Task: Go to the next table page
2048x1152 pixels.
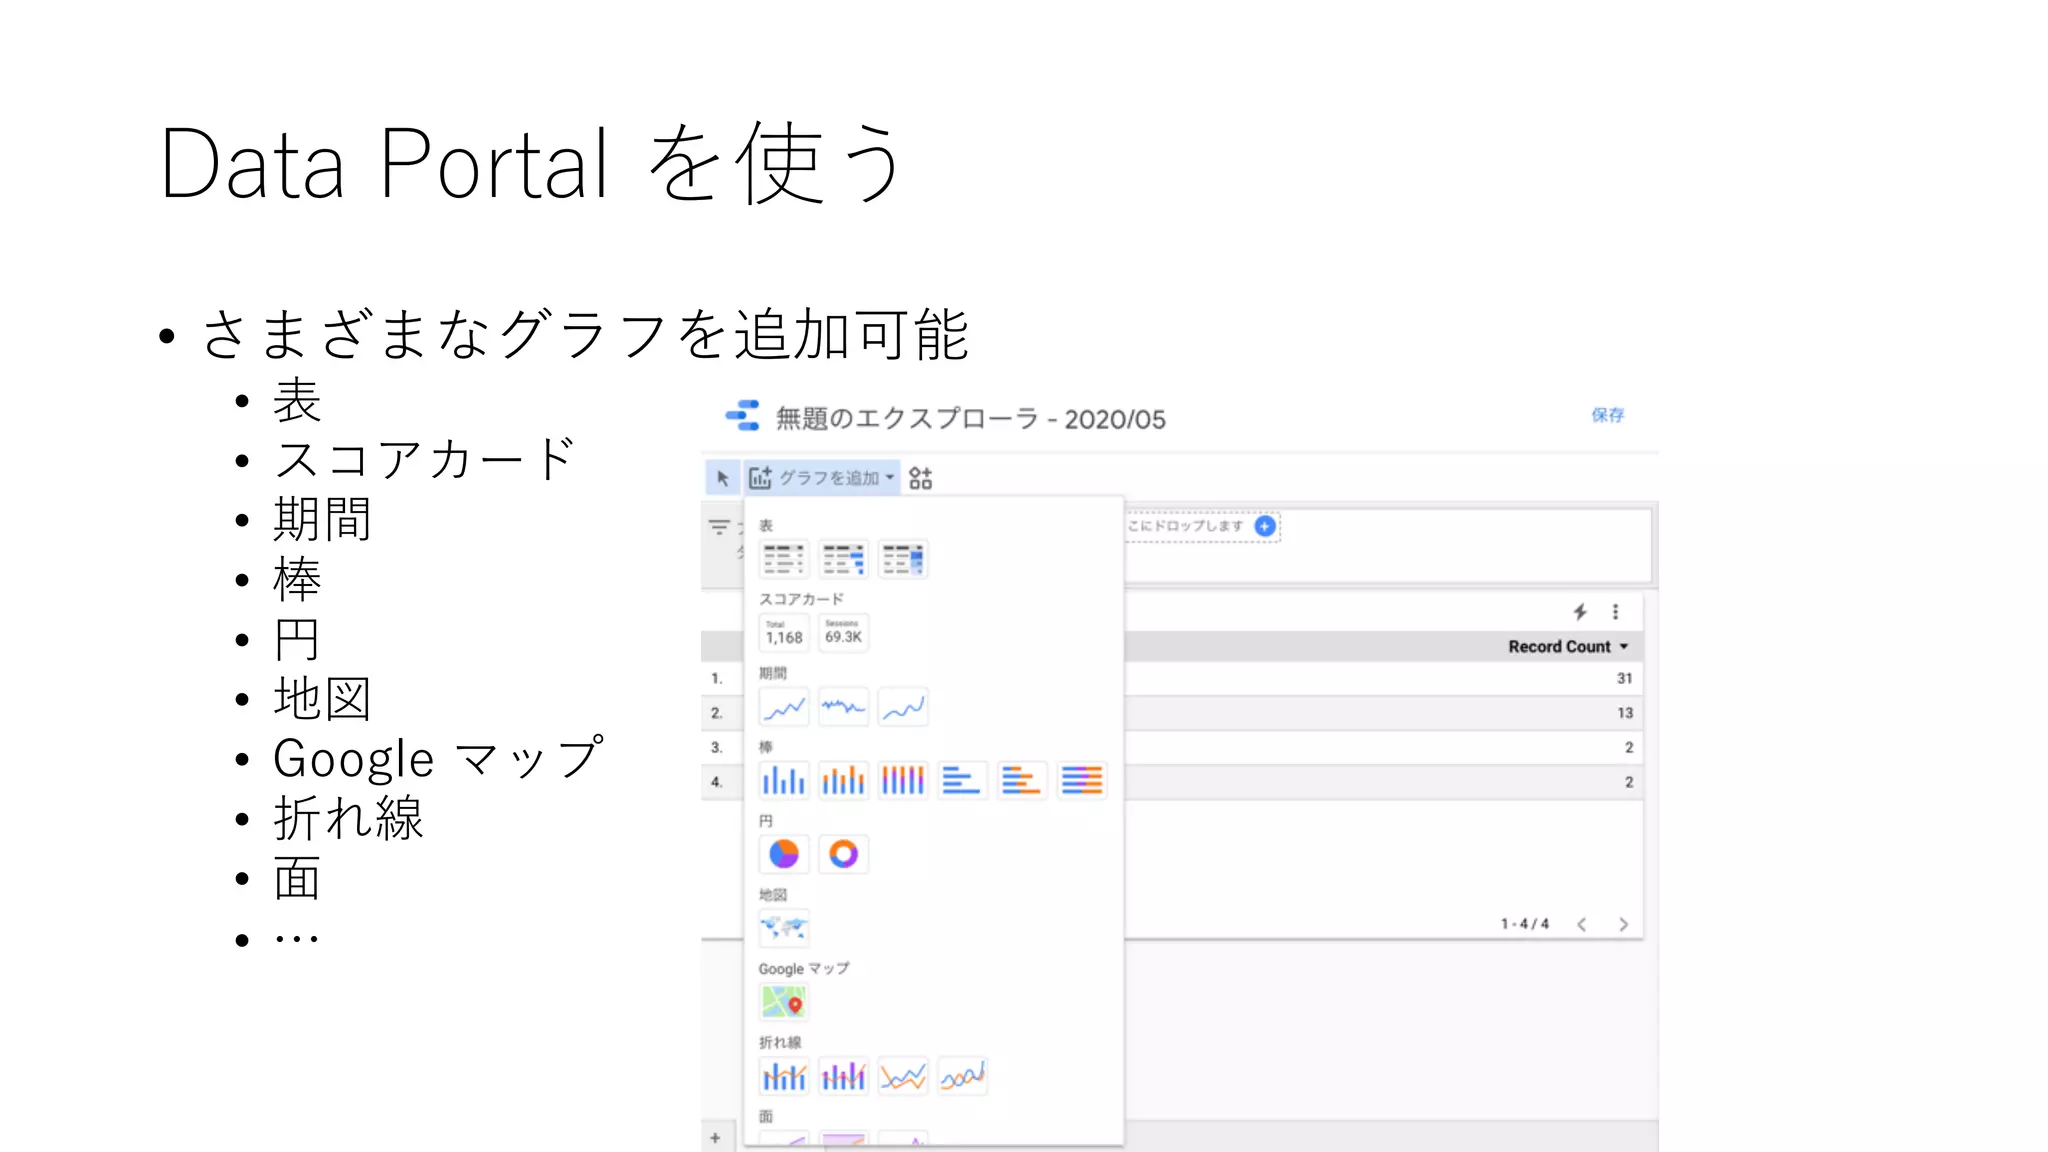Action: click(x=1623, y=924)
